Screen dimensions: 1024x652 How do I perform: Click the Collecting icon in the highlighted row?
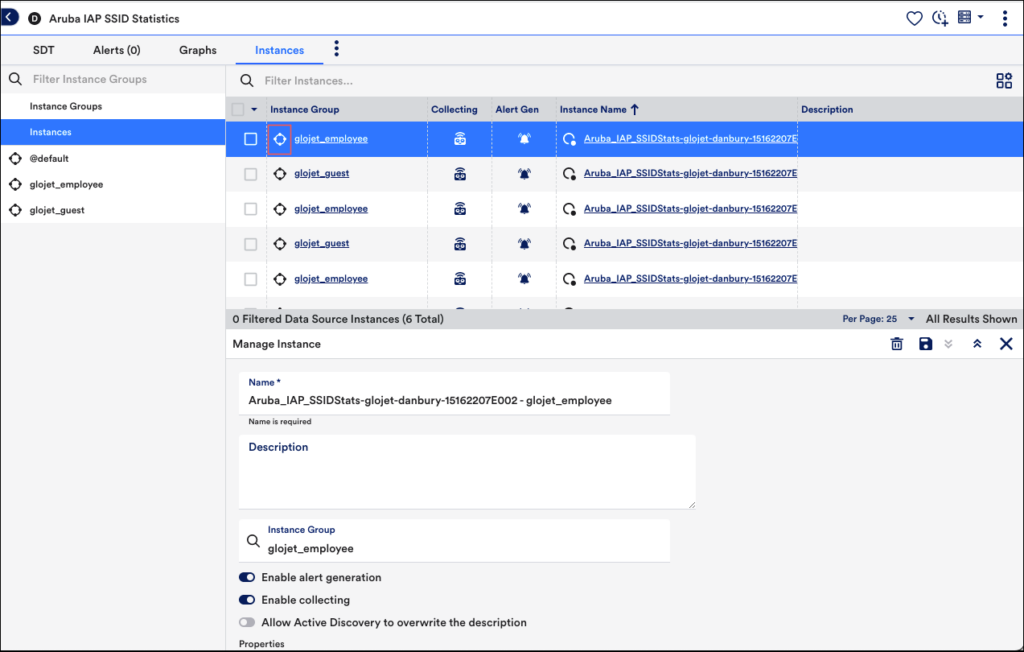point(460,139)
